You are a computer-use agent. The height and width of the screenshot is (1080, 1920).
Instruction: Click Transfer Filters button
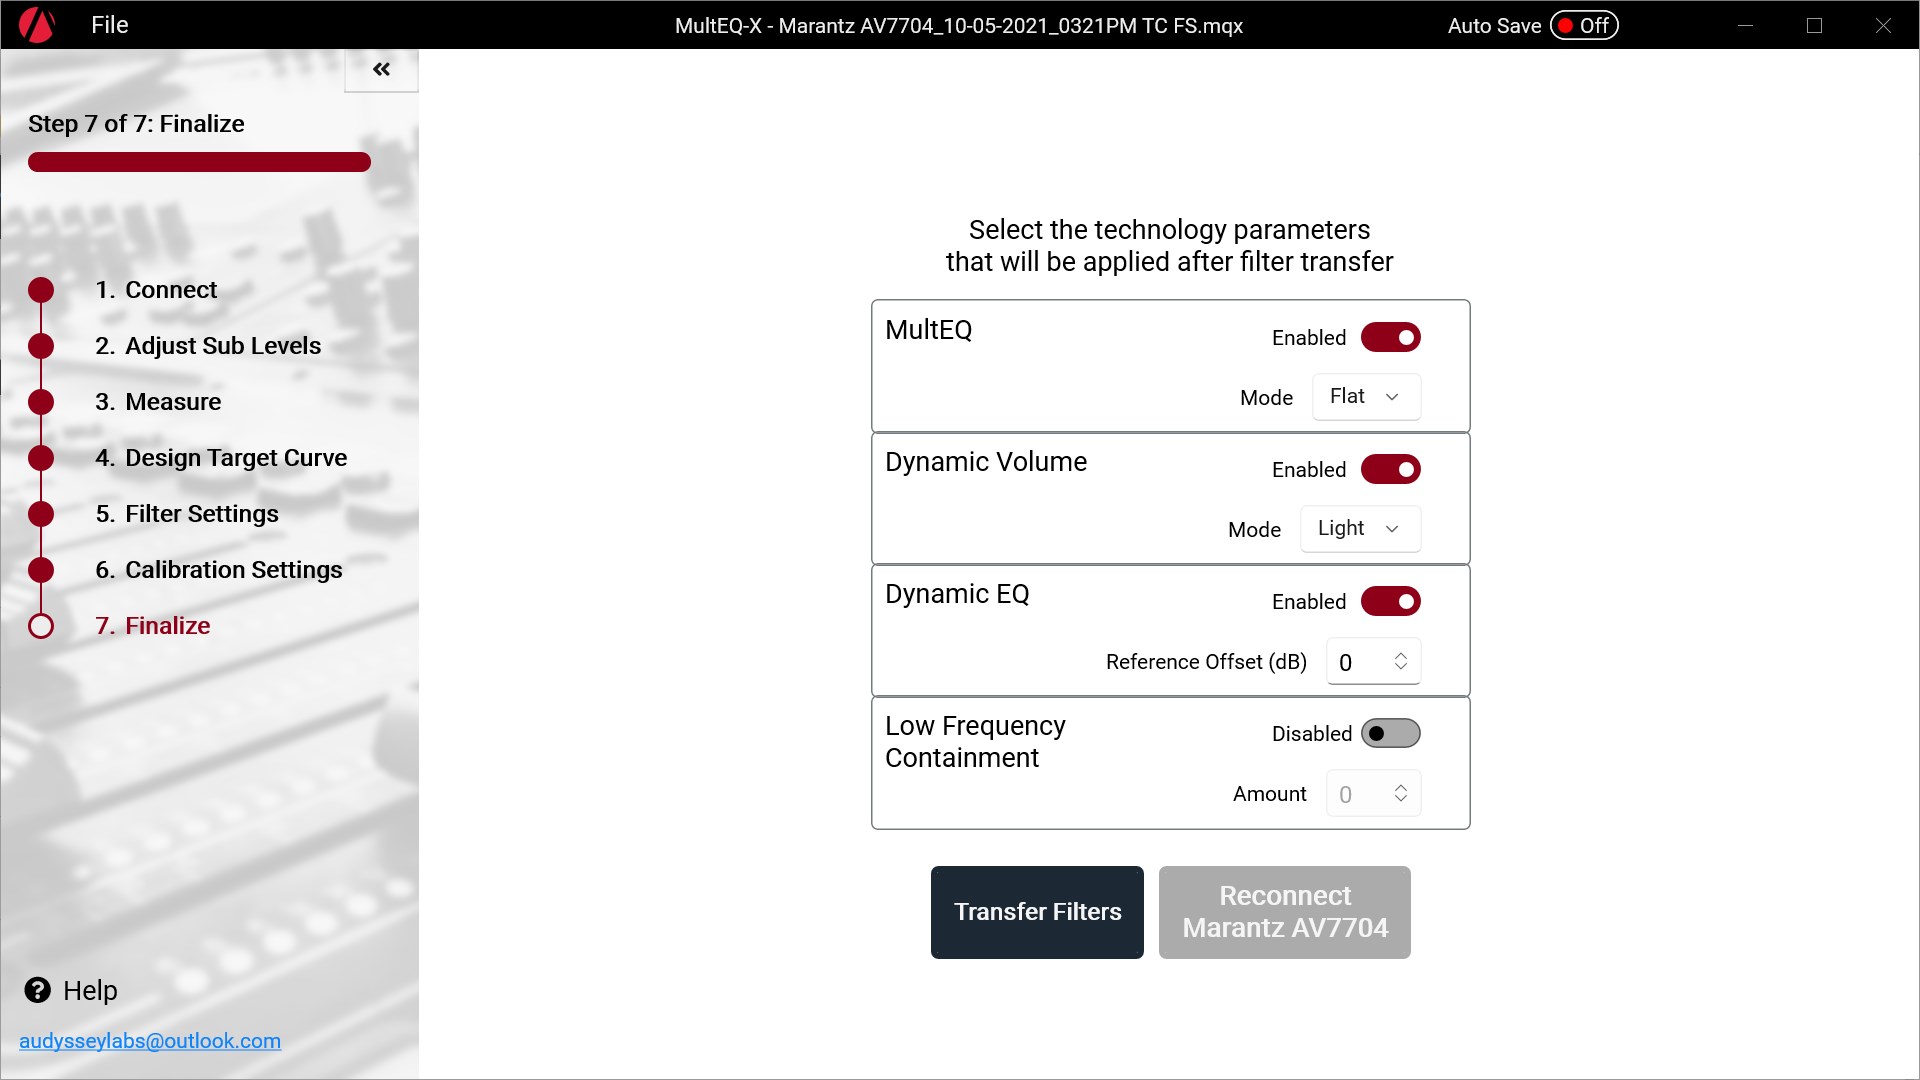click(x=1037, y=912)
